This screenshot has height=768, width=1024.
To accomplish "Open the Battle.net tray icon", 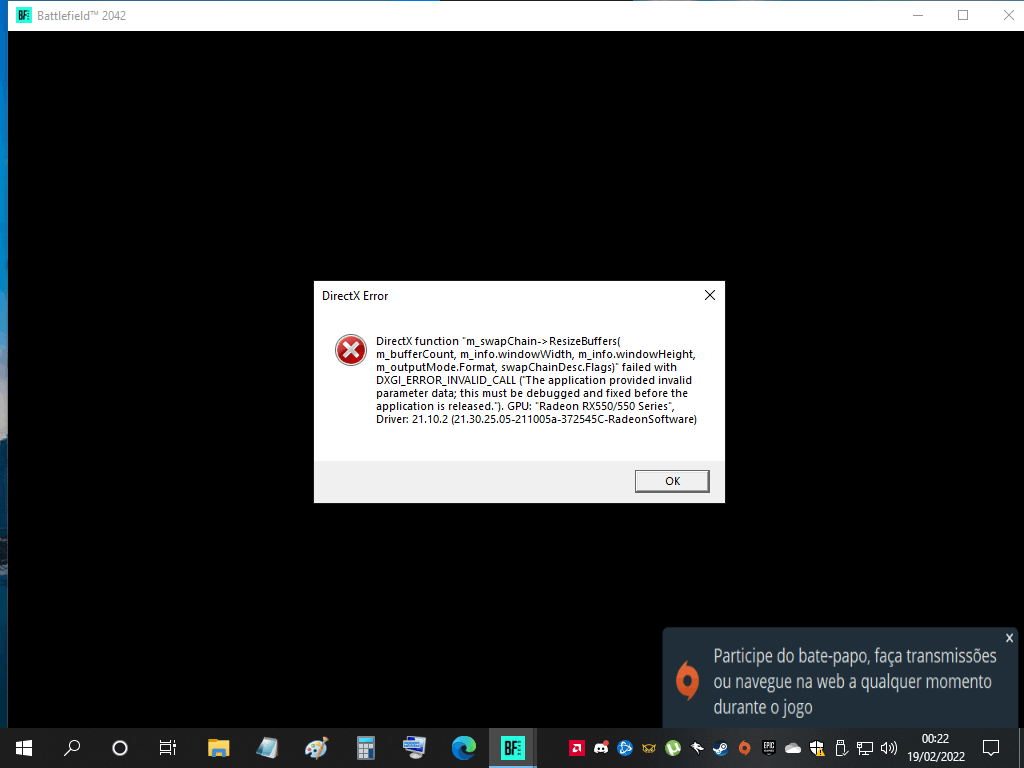I will 625,748.
